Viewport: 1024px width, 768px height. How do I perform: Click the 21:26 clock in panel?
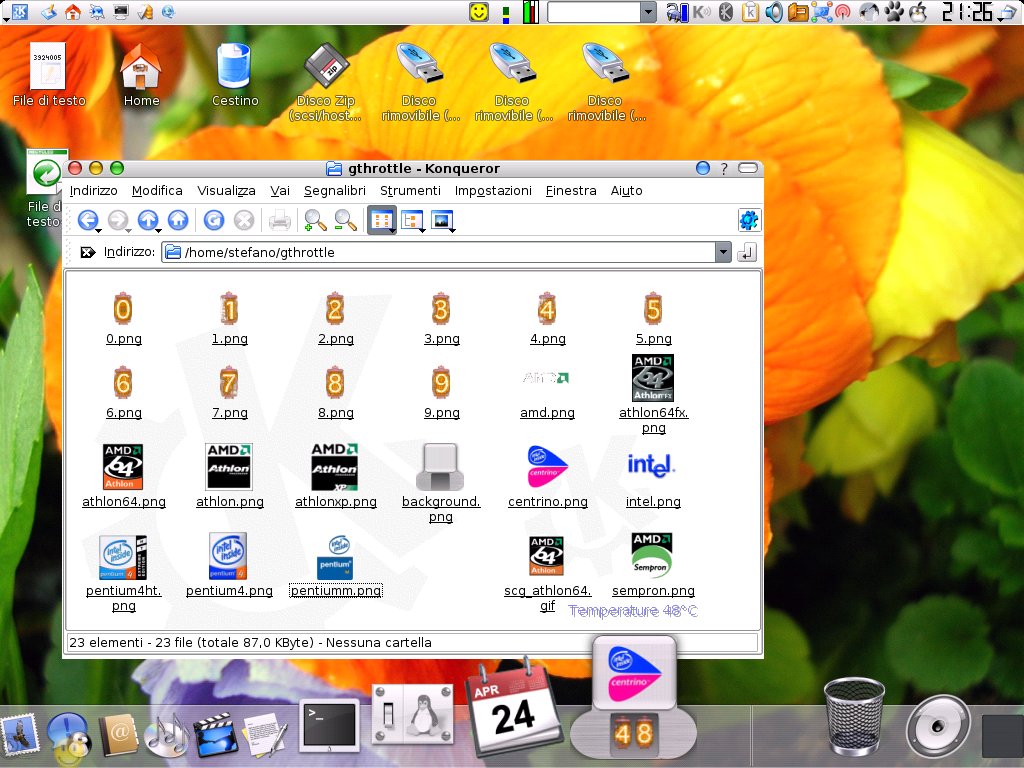click(967, 12)
